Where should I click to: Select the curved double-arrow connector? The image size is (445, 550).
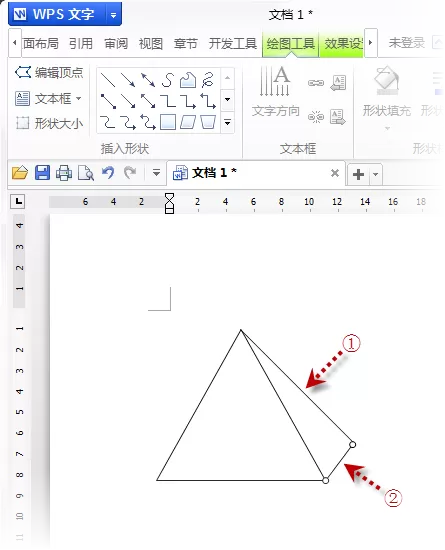[148, 122]
